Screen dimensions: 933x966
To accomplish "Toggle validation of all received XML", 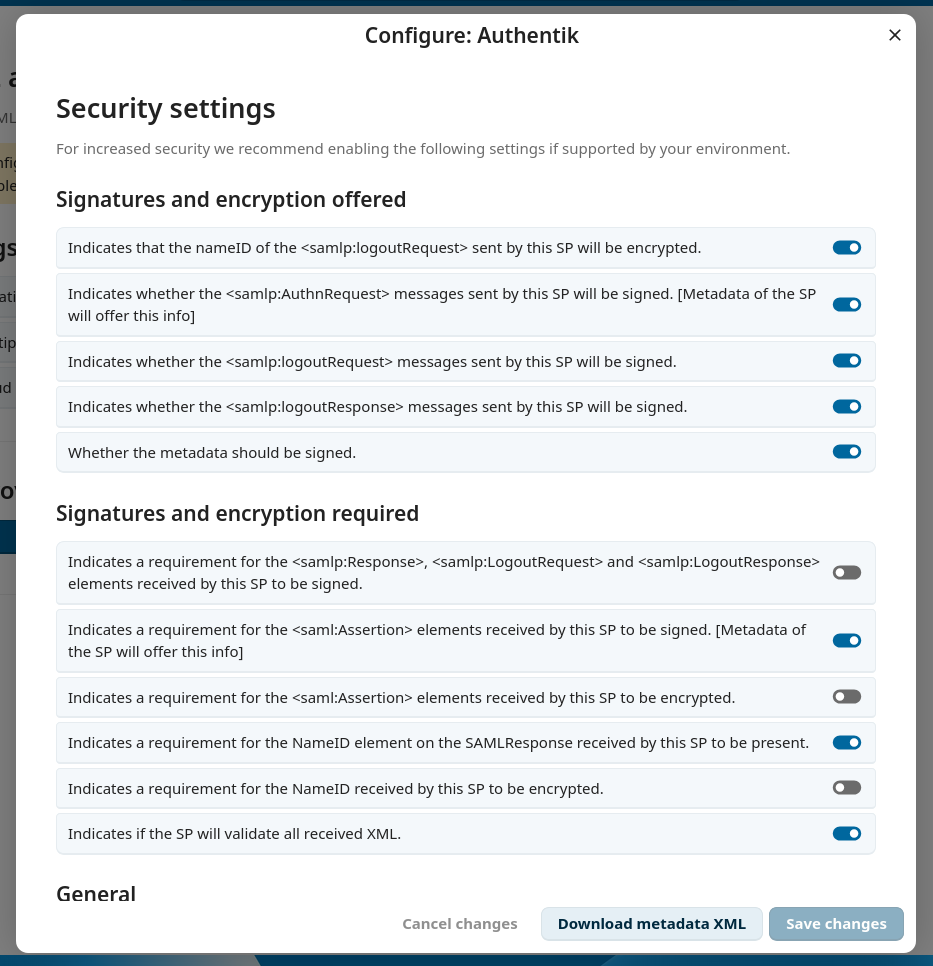I will pos(847,834).
